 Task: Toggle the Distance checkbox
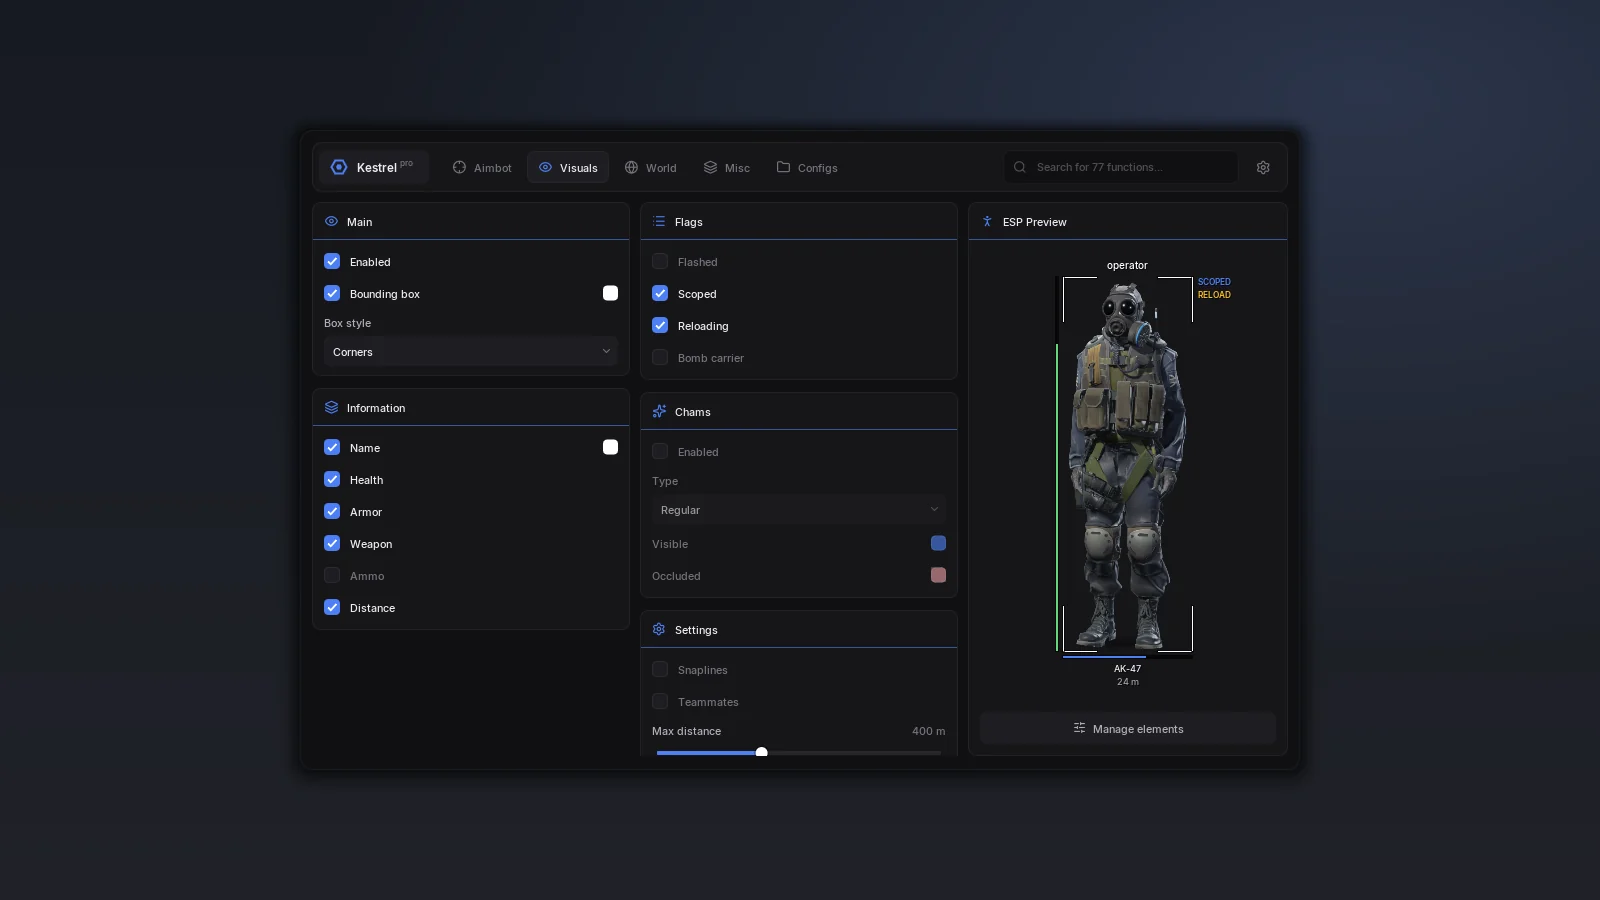coord(332,607)
